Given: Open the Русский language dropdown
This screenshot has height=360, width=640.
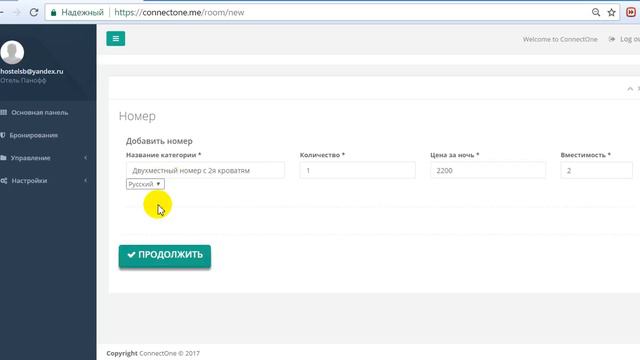Looking at the screenshot, I should click(x=145, y=184).
